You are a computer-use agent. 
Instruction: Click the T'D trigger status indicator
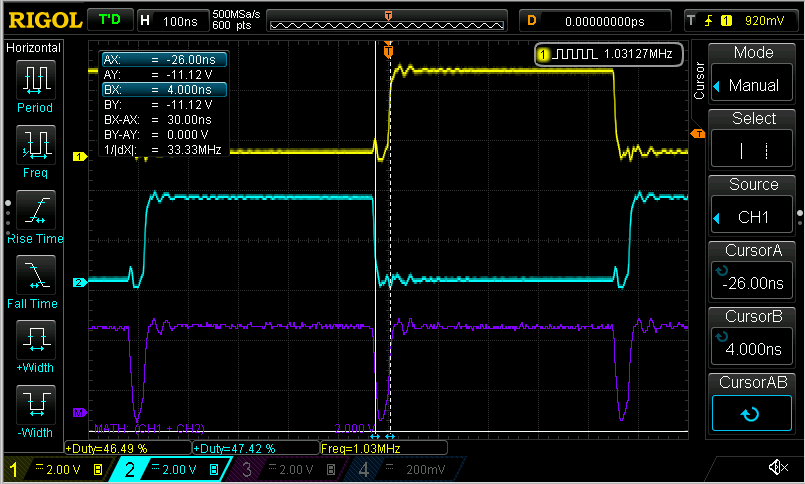[x=109, y=20]
